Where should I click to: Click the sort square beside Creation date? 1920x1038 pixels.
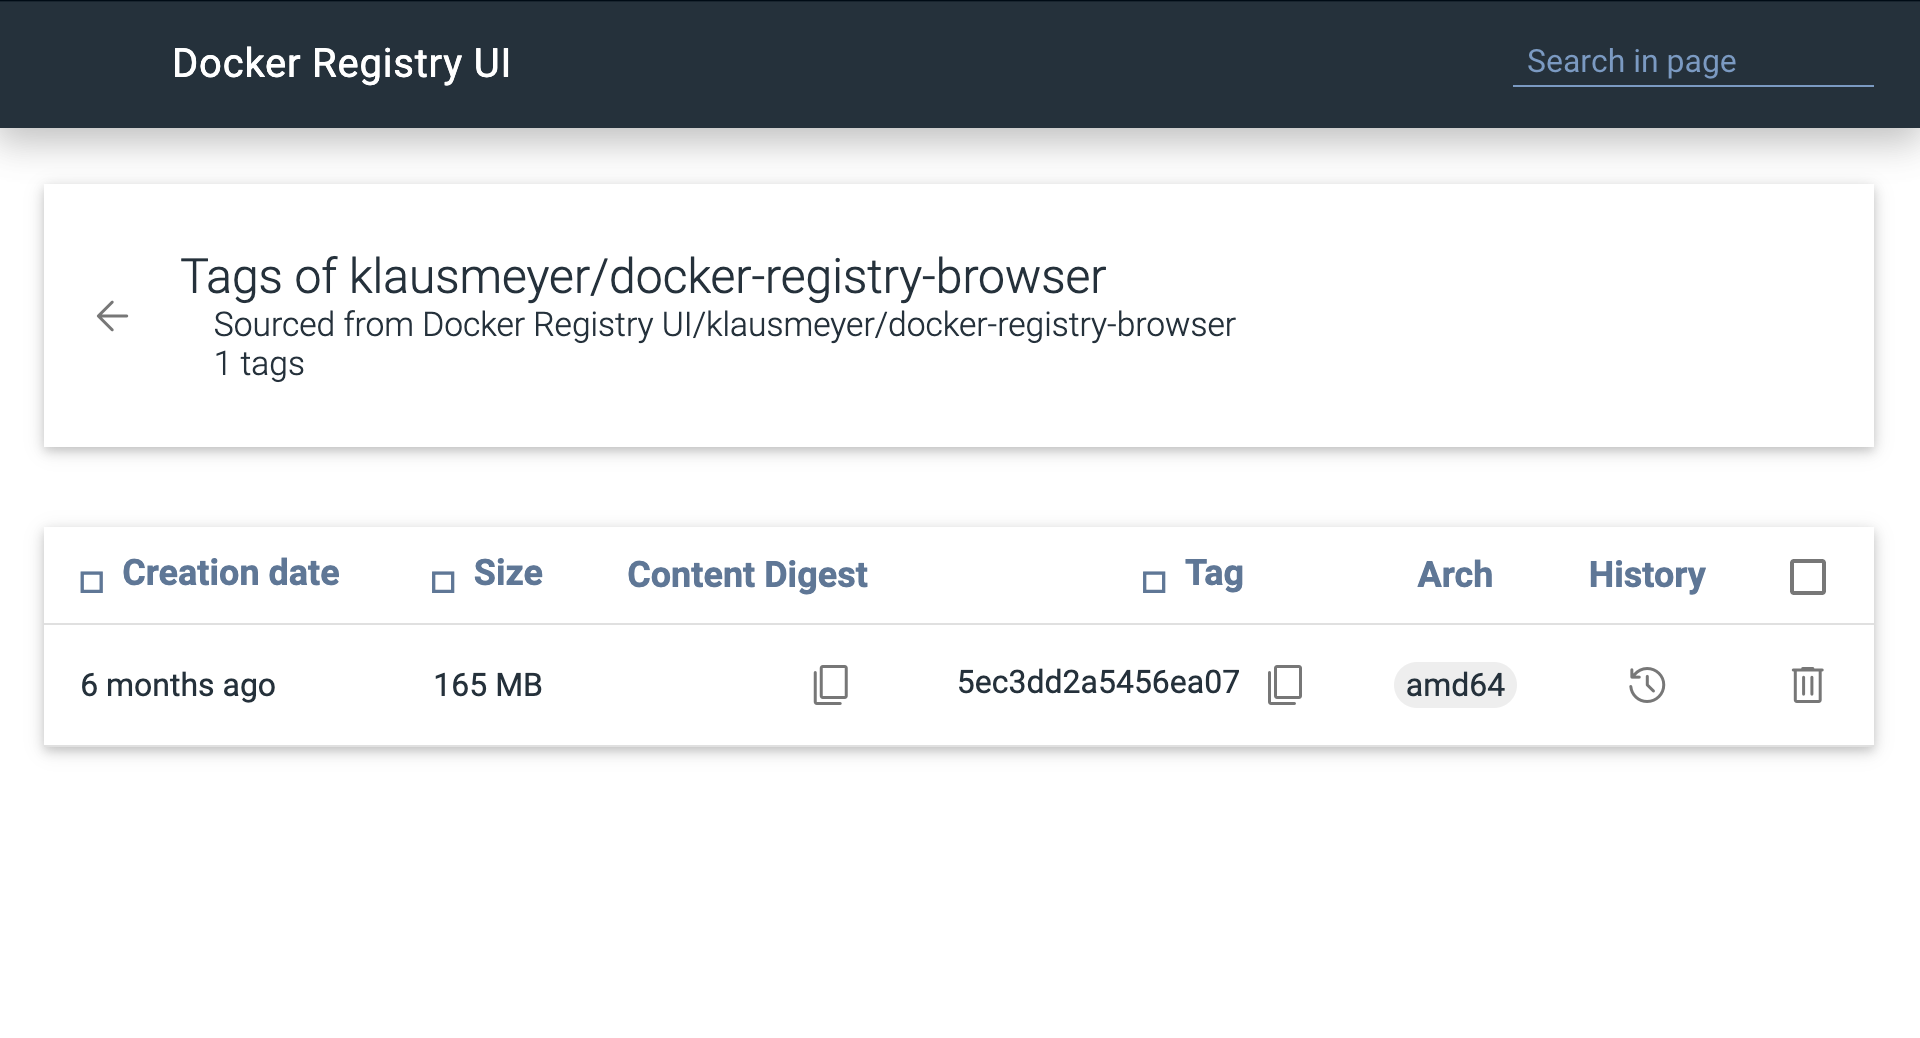point(92,582)
